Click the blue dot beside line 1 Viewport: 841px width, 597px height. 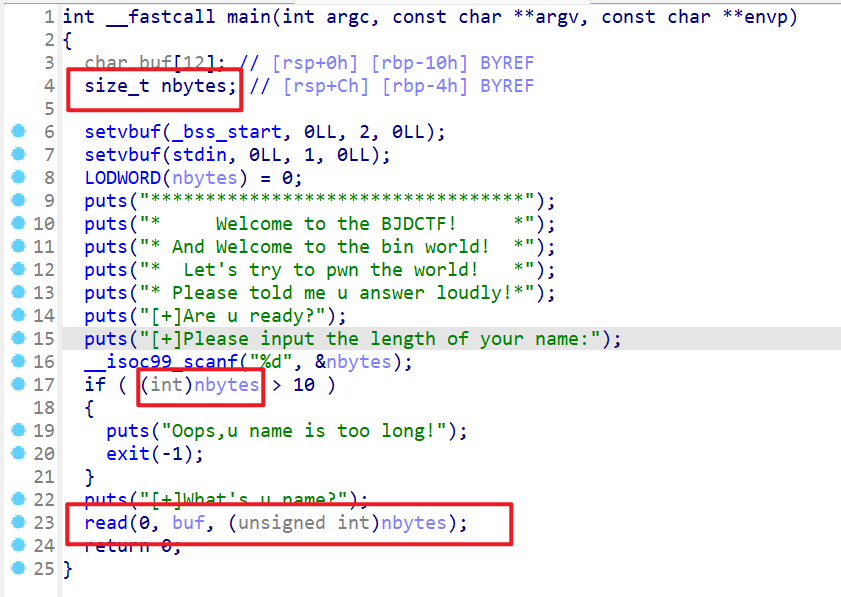[x=17, y=18]
